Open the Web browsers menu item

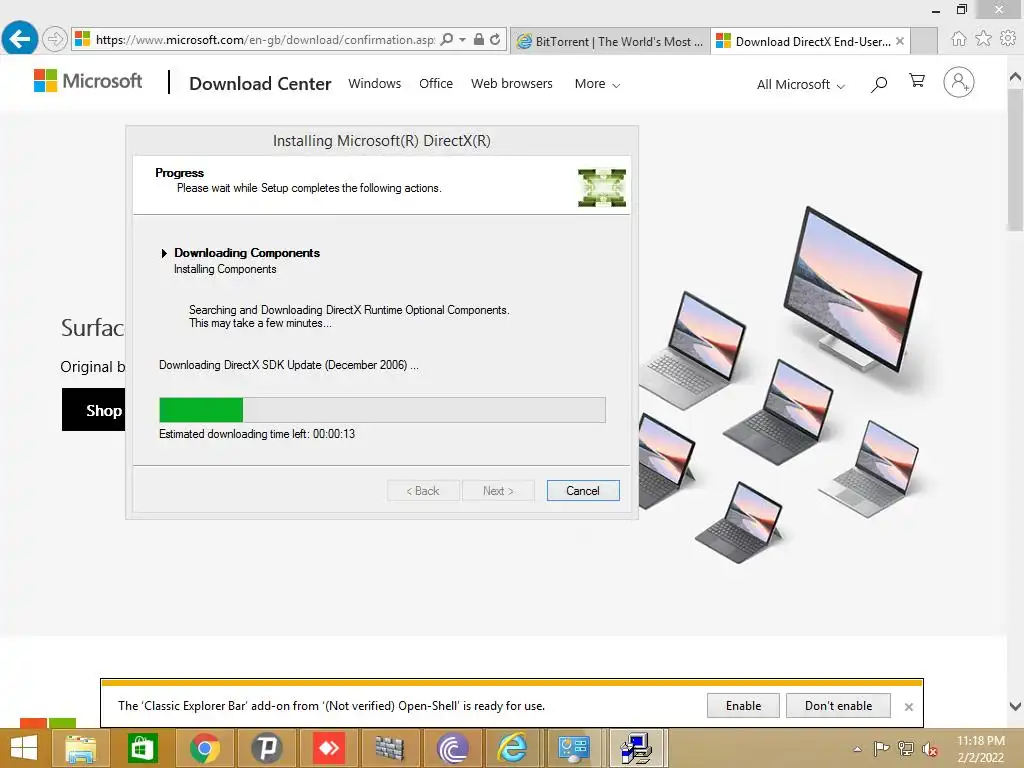click(x=512, y=84)
